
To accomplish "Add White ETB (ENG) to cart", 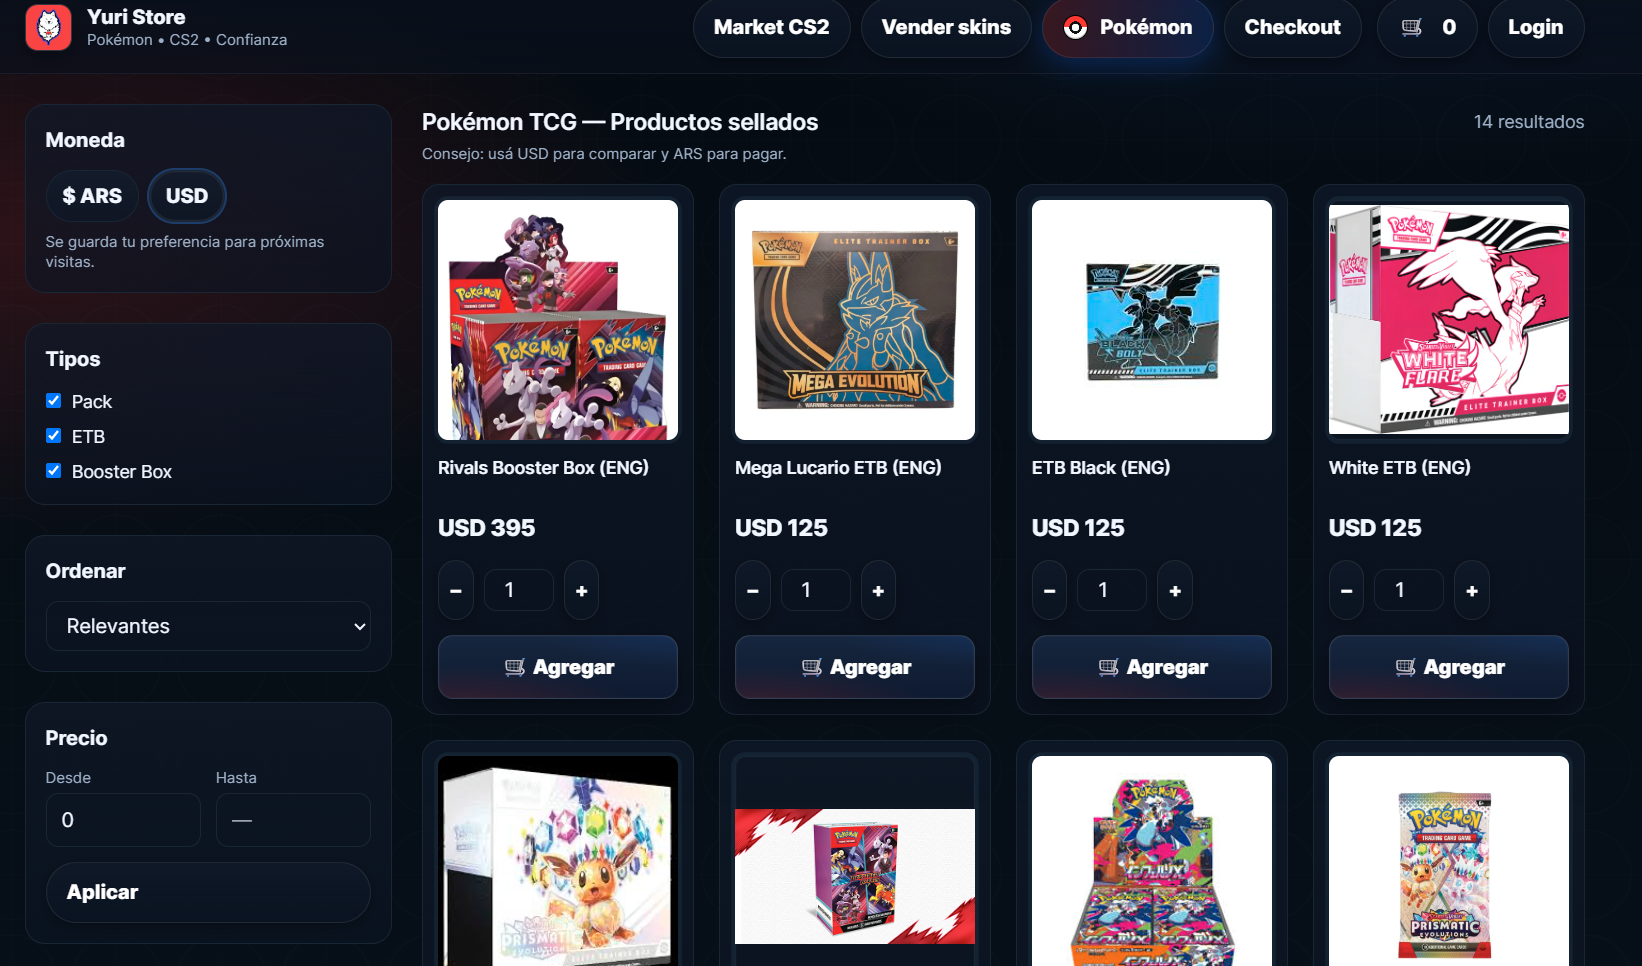I will point(1449,667).
